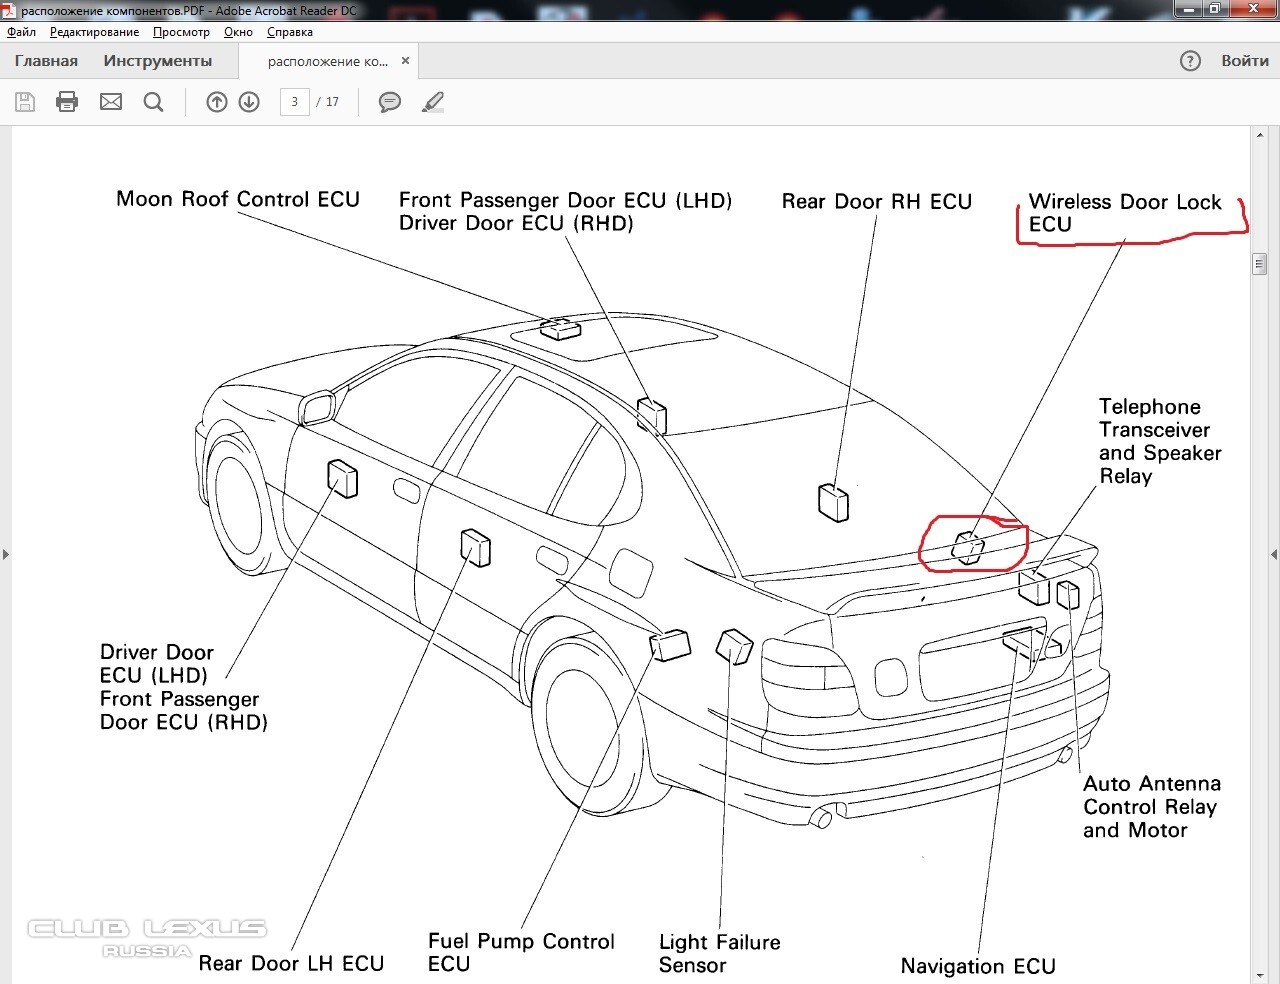Open the Редактирование menu
The width and height of the screenshot is (1280, 984).
[x=94, y=32]
